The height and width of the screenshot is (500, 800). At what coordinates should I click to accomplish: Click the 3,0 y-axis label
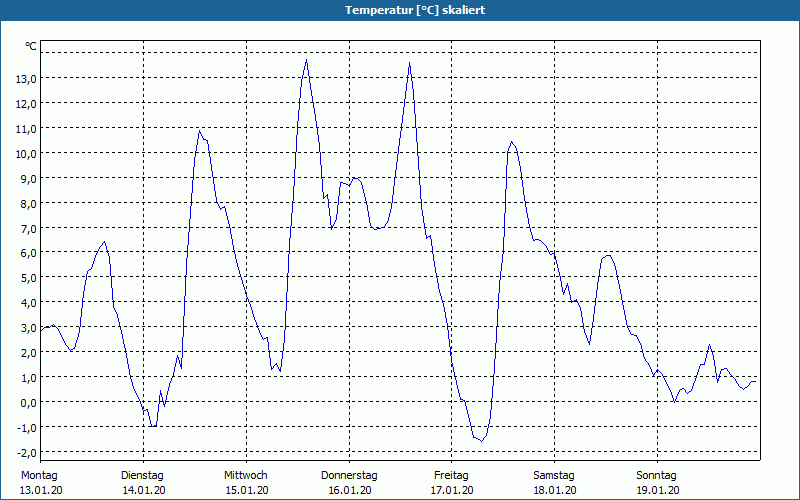coord(28,328)
